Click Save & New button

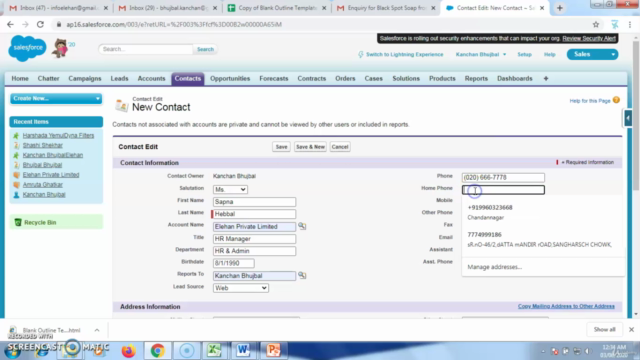(x=310, y=147)
